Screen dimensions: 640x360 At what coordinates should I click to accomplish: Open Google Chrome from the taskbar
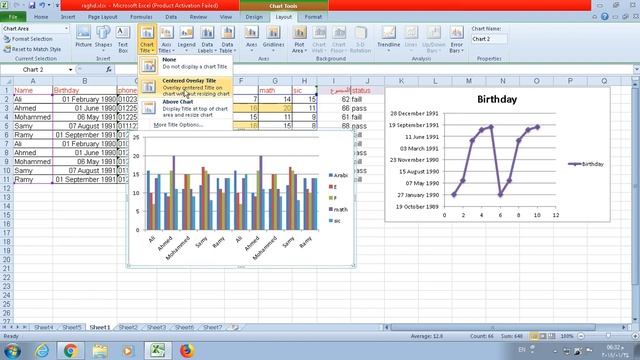pyautogui.click(x=70, y=351)
